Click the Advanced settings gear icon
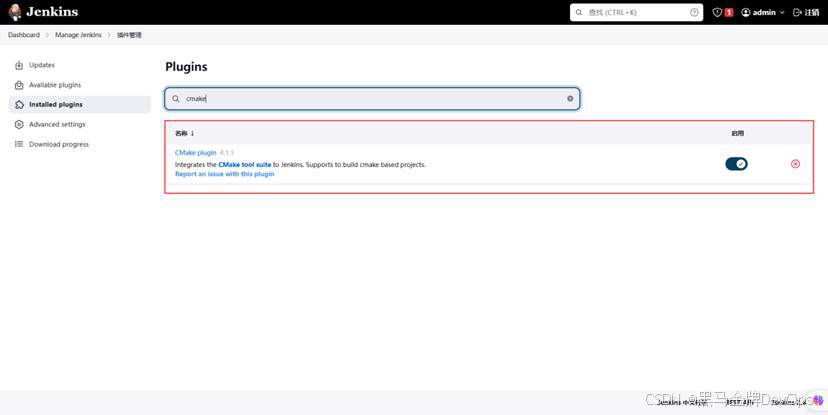Viewport: 828px width, 415px height. point(19,125)
